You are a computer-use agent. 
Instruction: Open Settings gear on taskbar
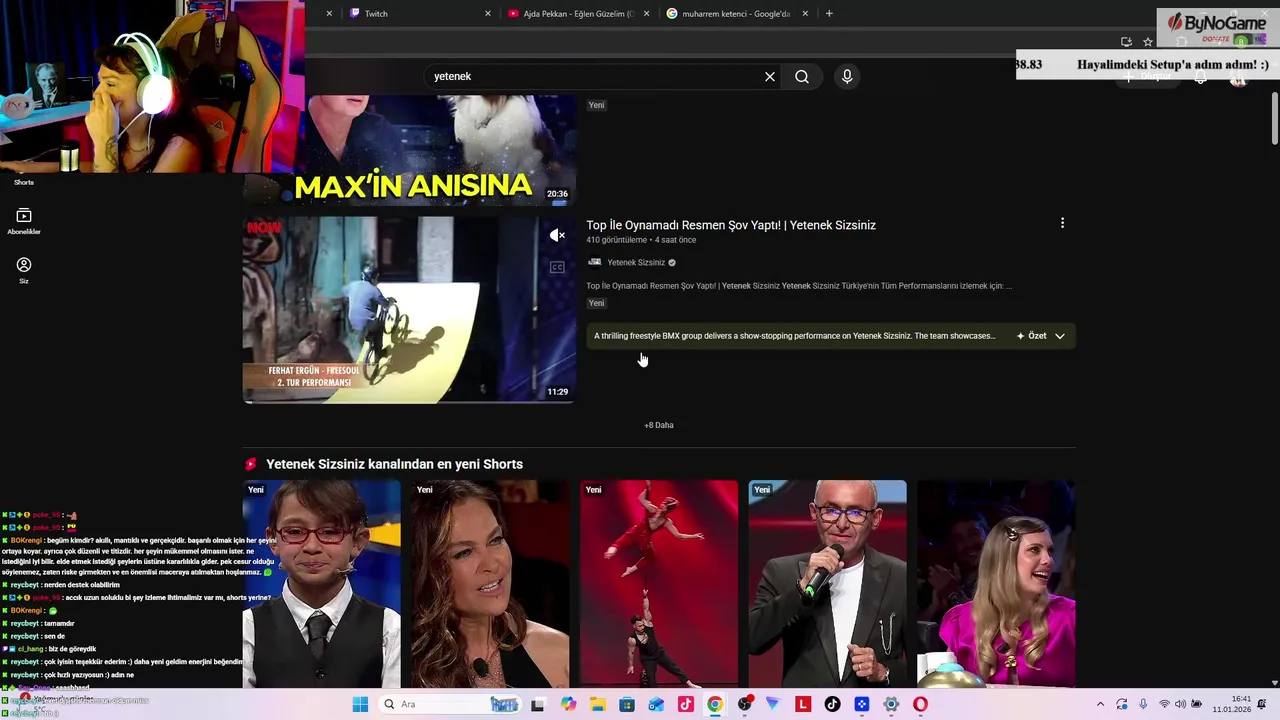pyautogui.click(x=891, y=704)
